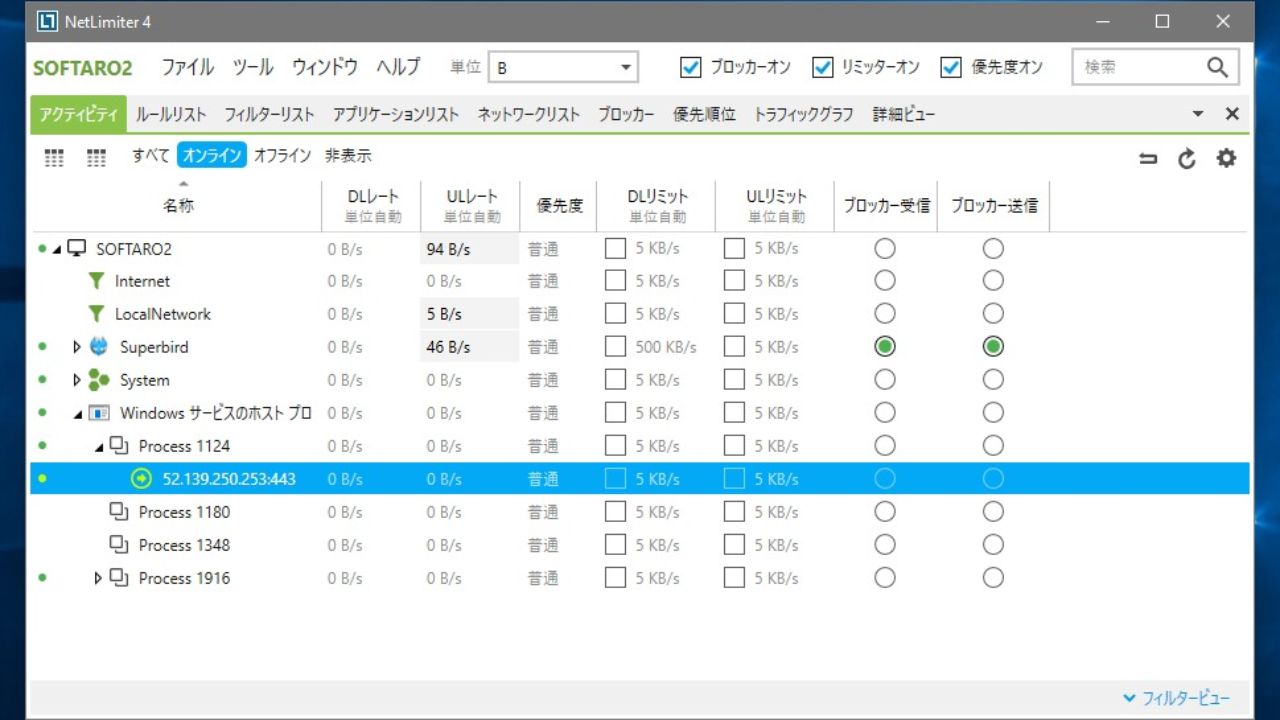Click the Process 1124 icon
The height and width of the screenshot is (720, 1280).
coord(119,446)
